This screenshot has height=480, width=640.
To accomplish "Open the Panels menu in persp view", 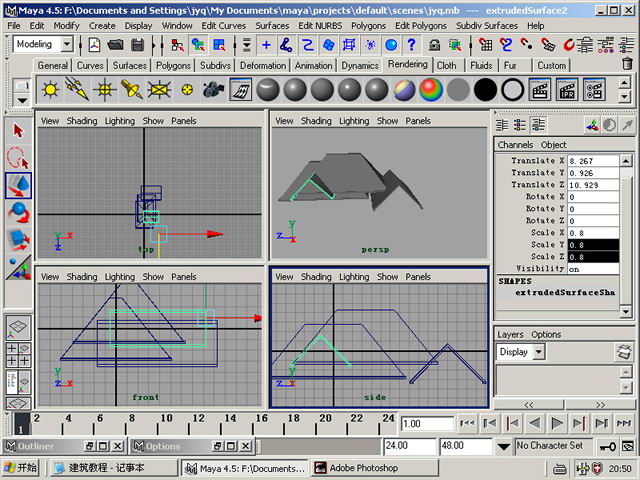I will tap(418, 121).
